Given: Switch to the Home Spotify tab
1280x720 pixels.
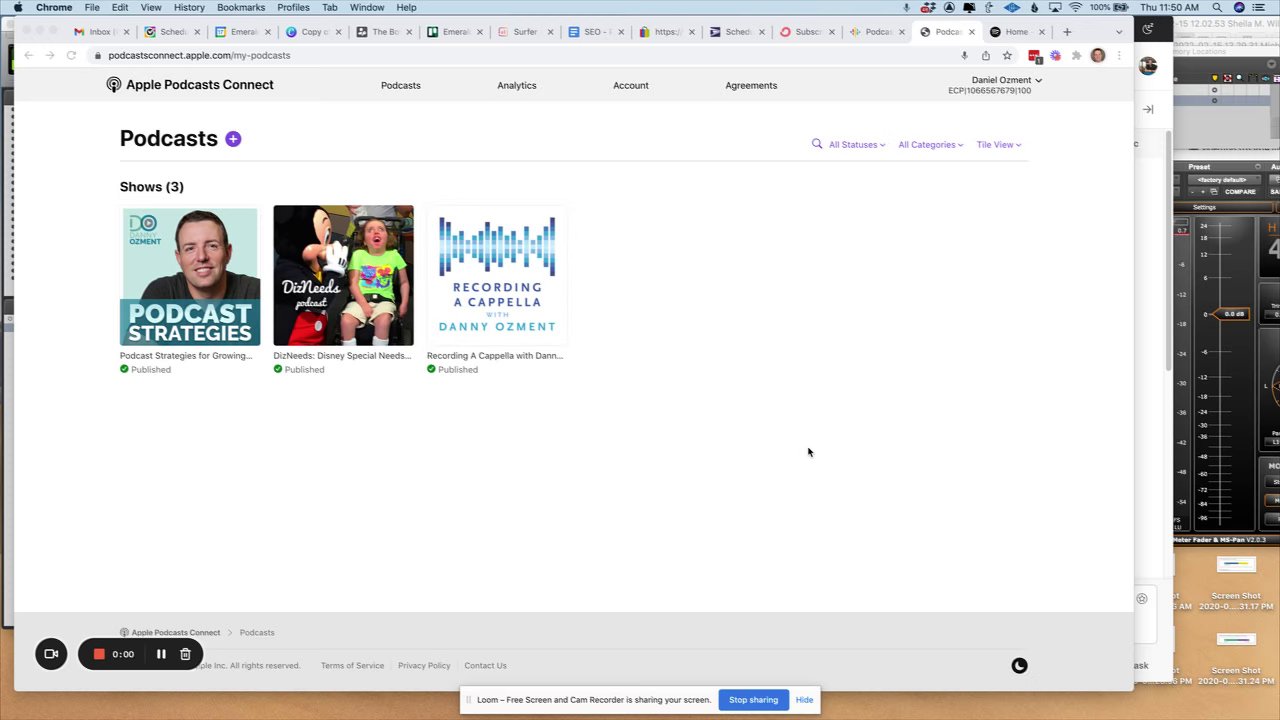Looking at the screenshot, I should (x=1016, y=32).
